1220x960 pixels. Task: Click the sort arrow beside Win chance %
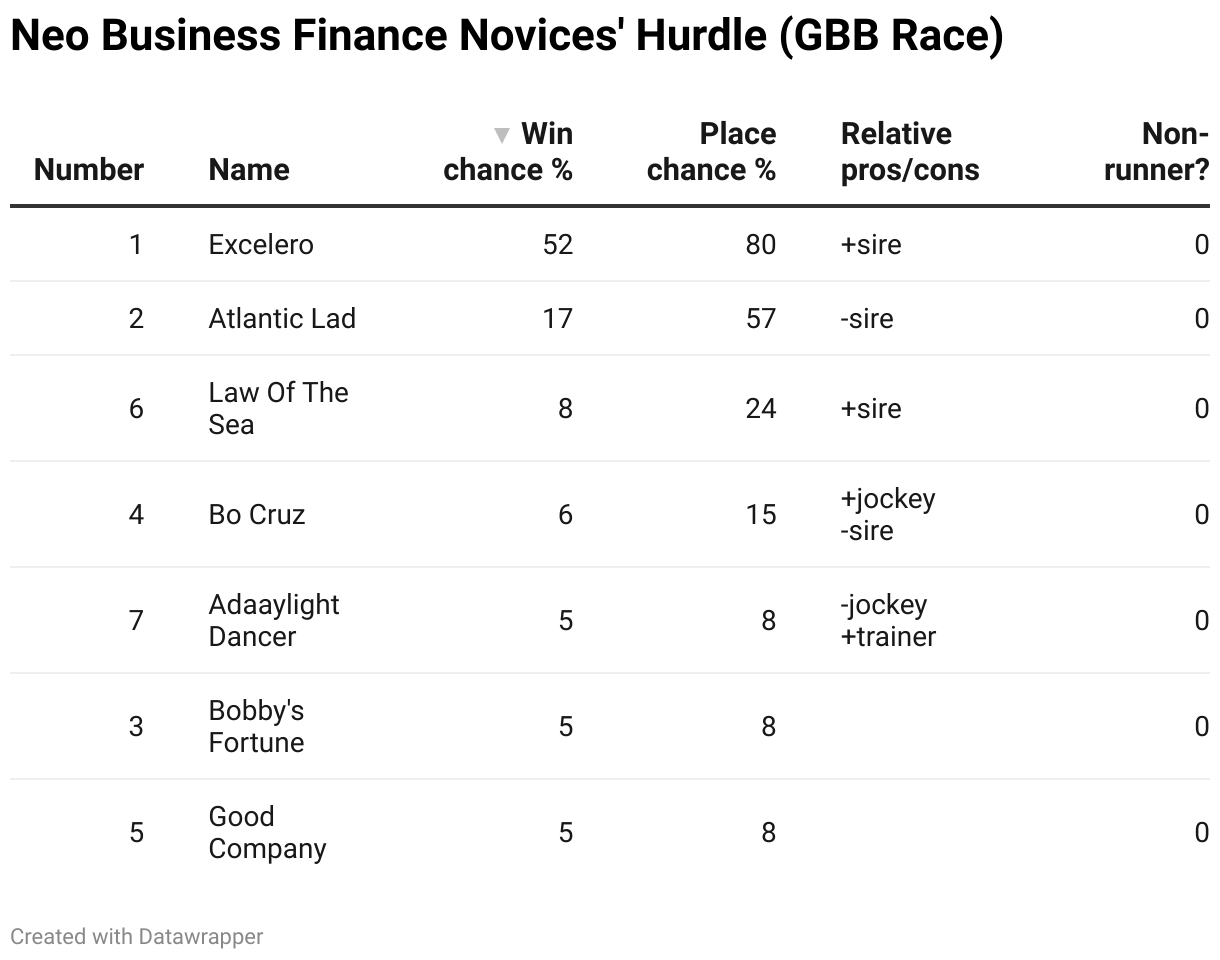click(x=502, y=135)
